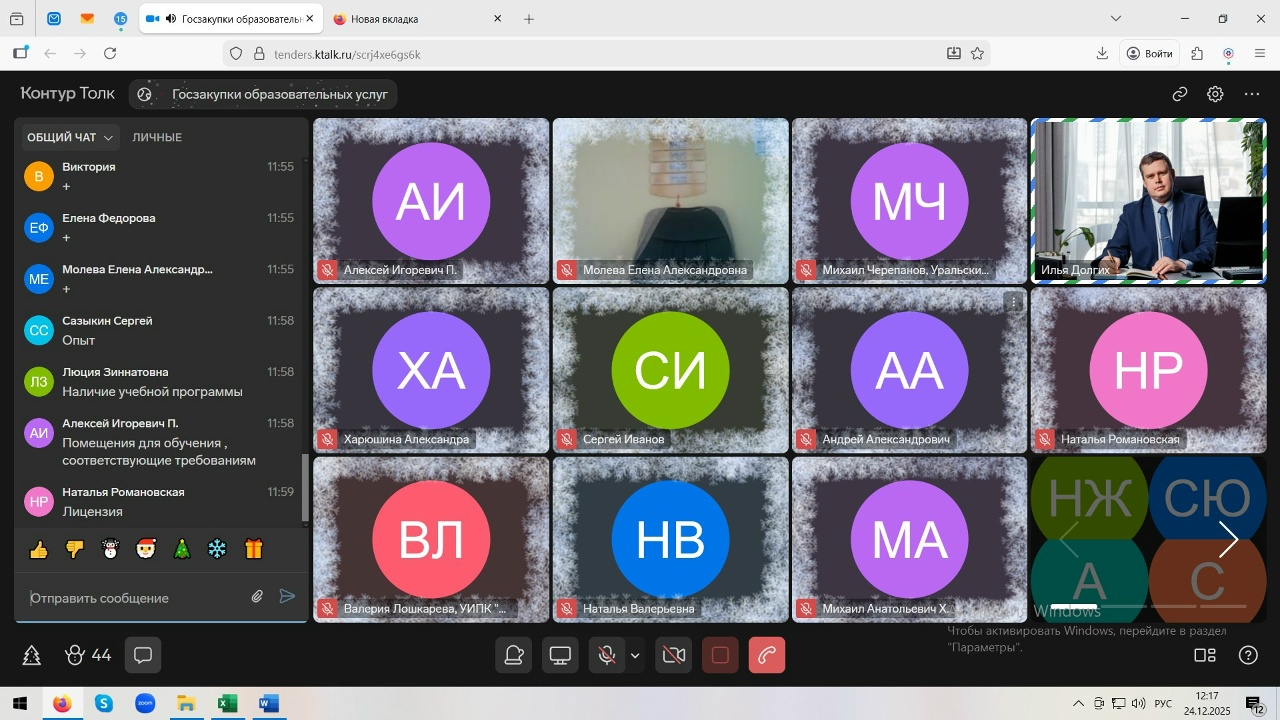Image resolution: width=1280 pixels, height=720 pixels.
Task: Open the three-dot more menu in header
Action: click(x=1252, y=94)
